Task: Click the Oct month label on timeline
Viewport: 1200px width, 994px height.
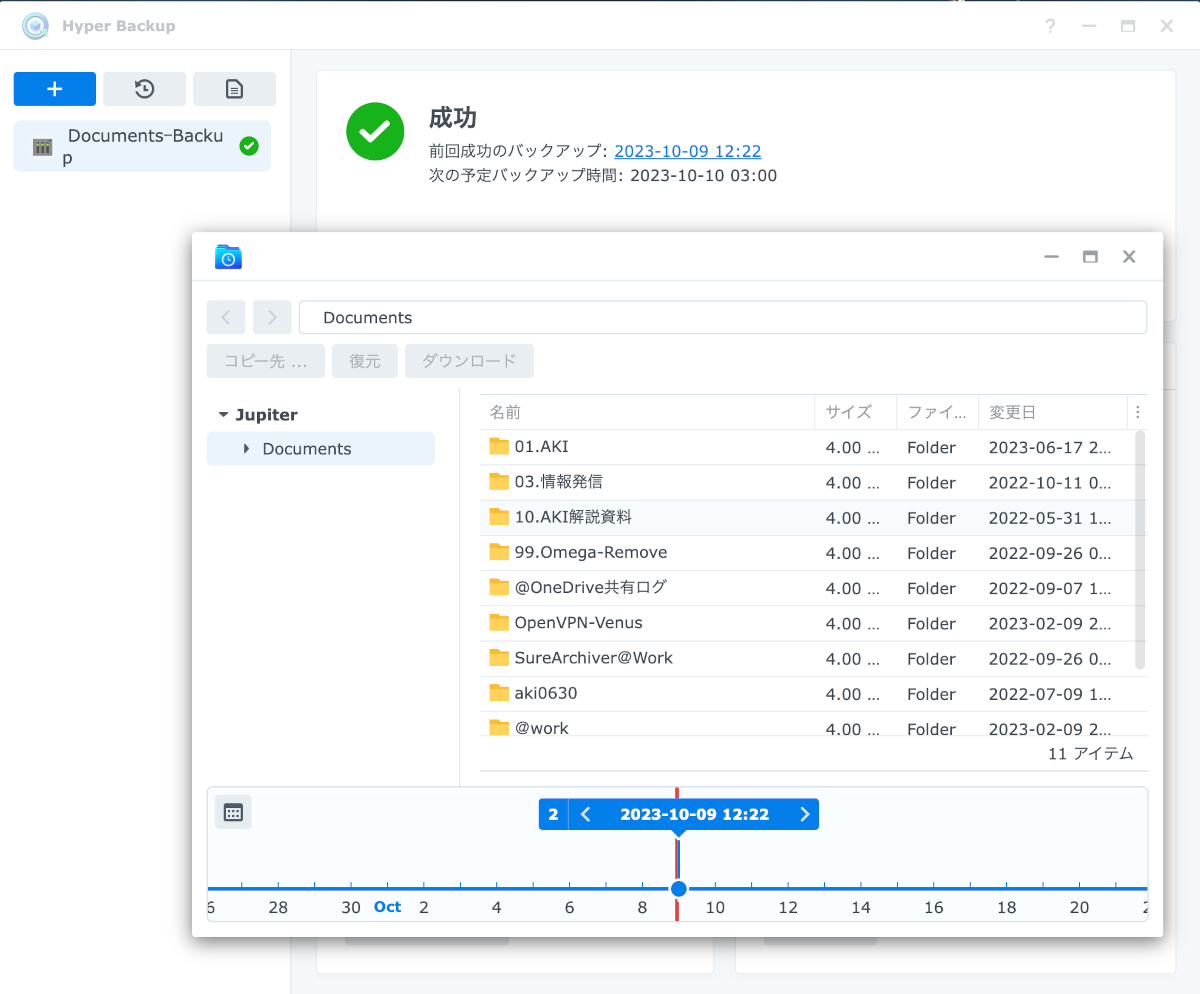Action: click(388, 907)
